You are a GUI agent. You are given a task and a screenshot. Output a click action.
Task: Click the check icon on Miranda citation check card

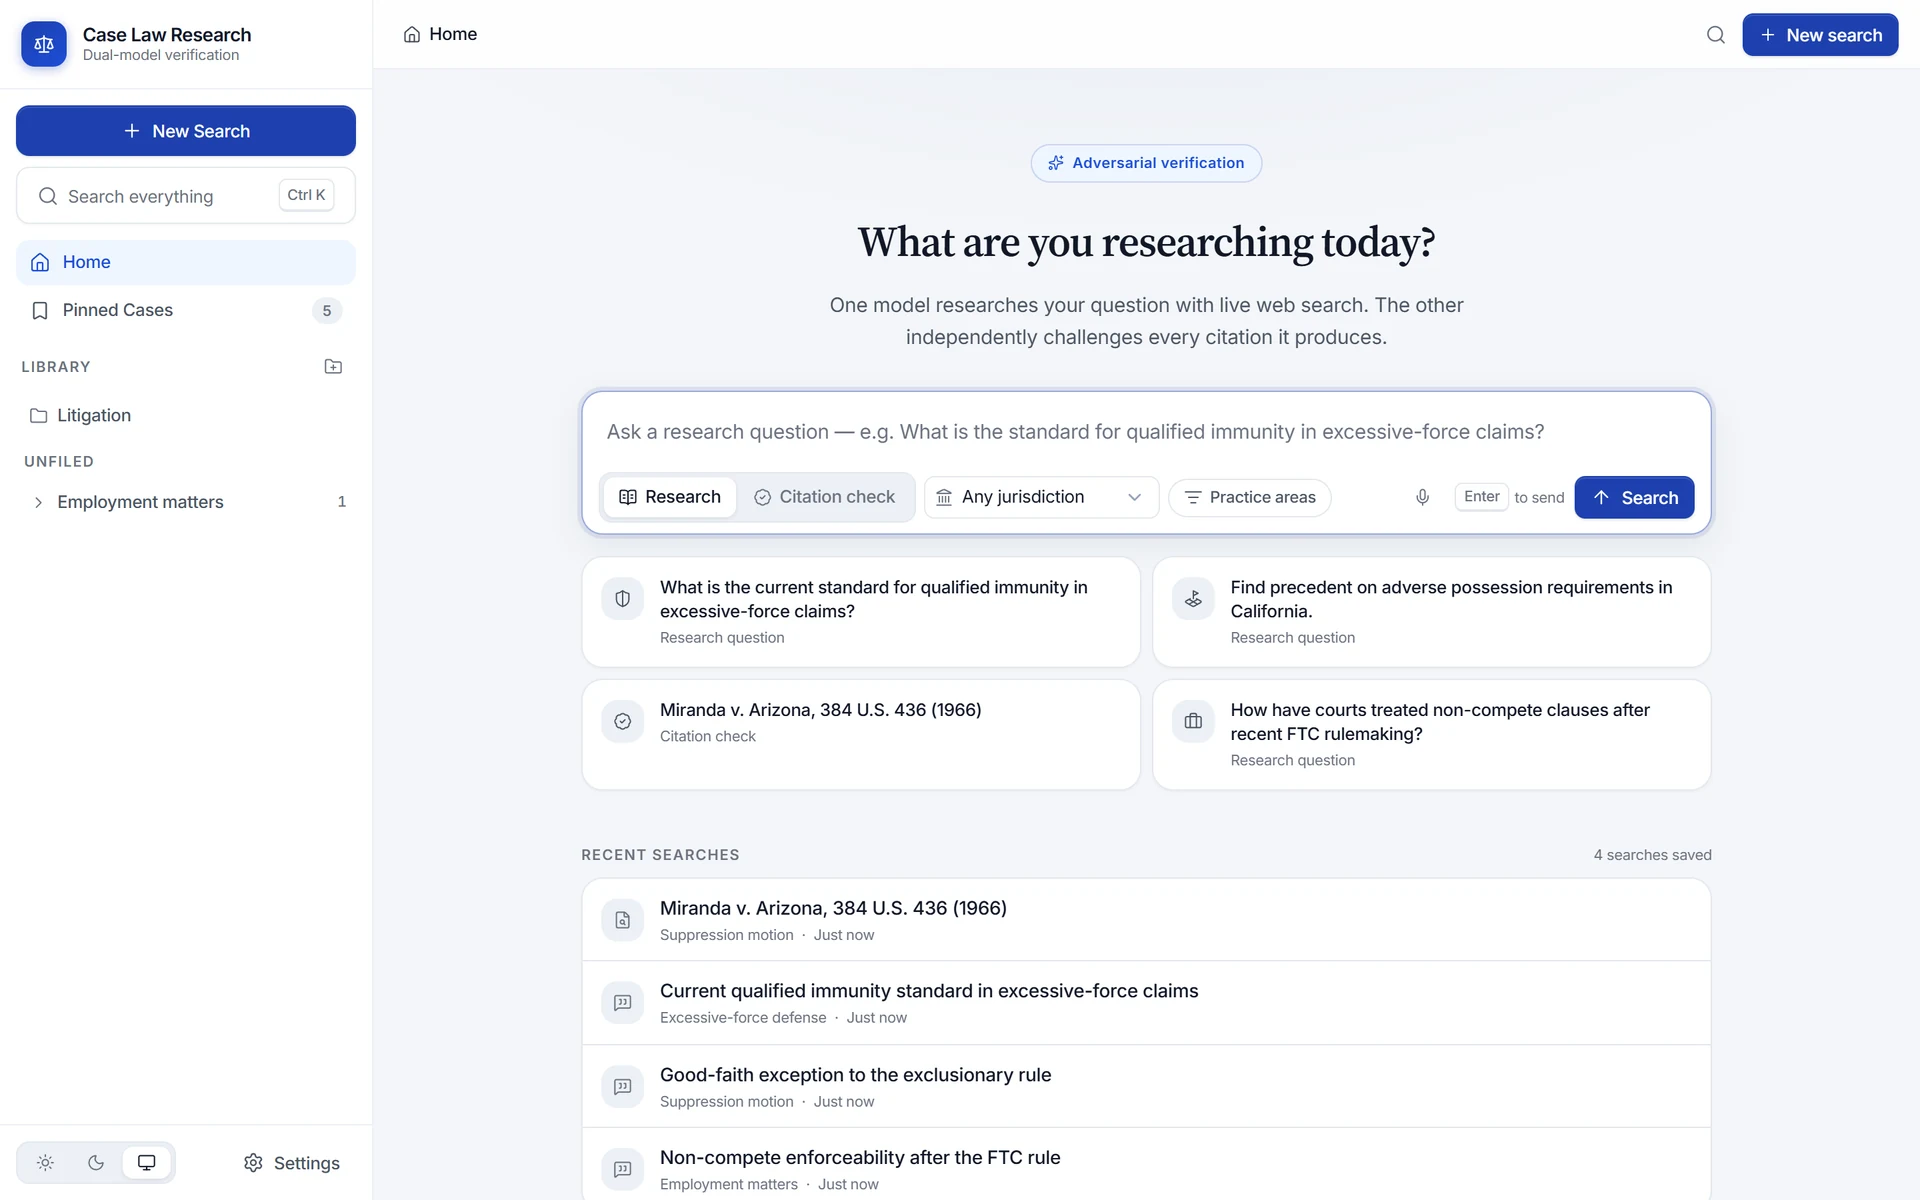[x=622, y=721]
